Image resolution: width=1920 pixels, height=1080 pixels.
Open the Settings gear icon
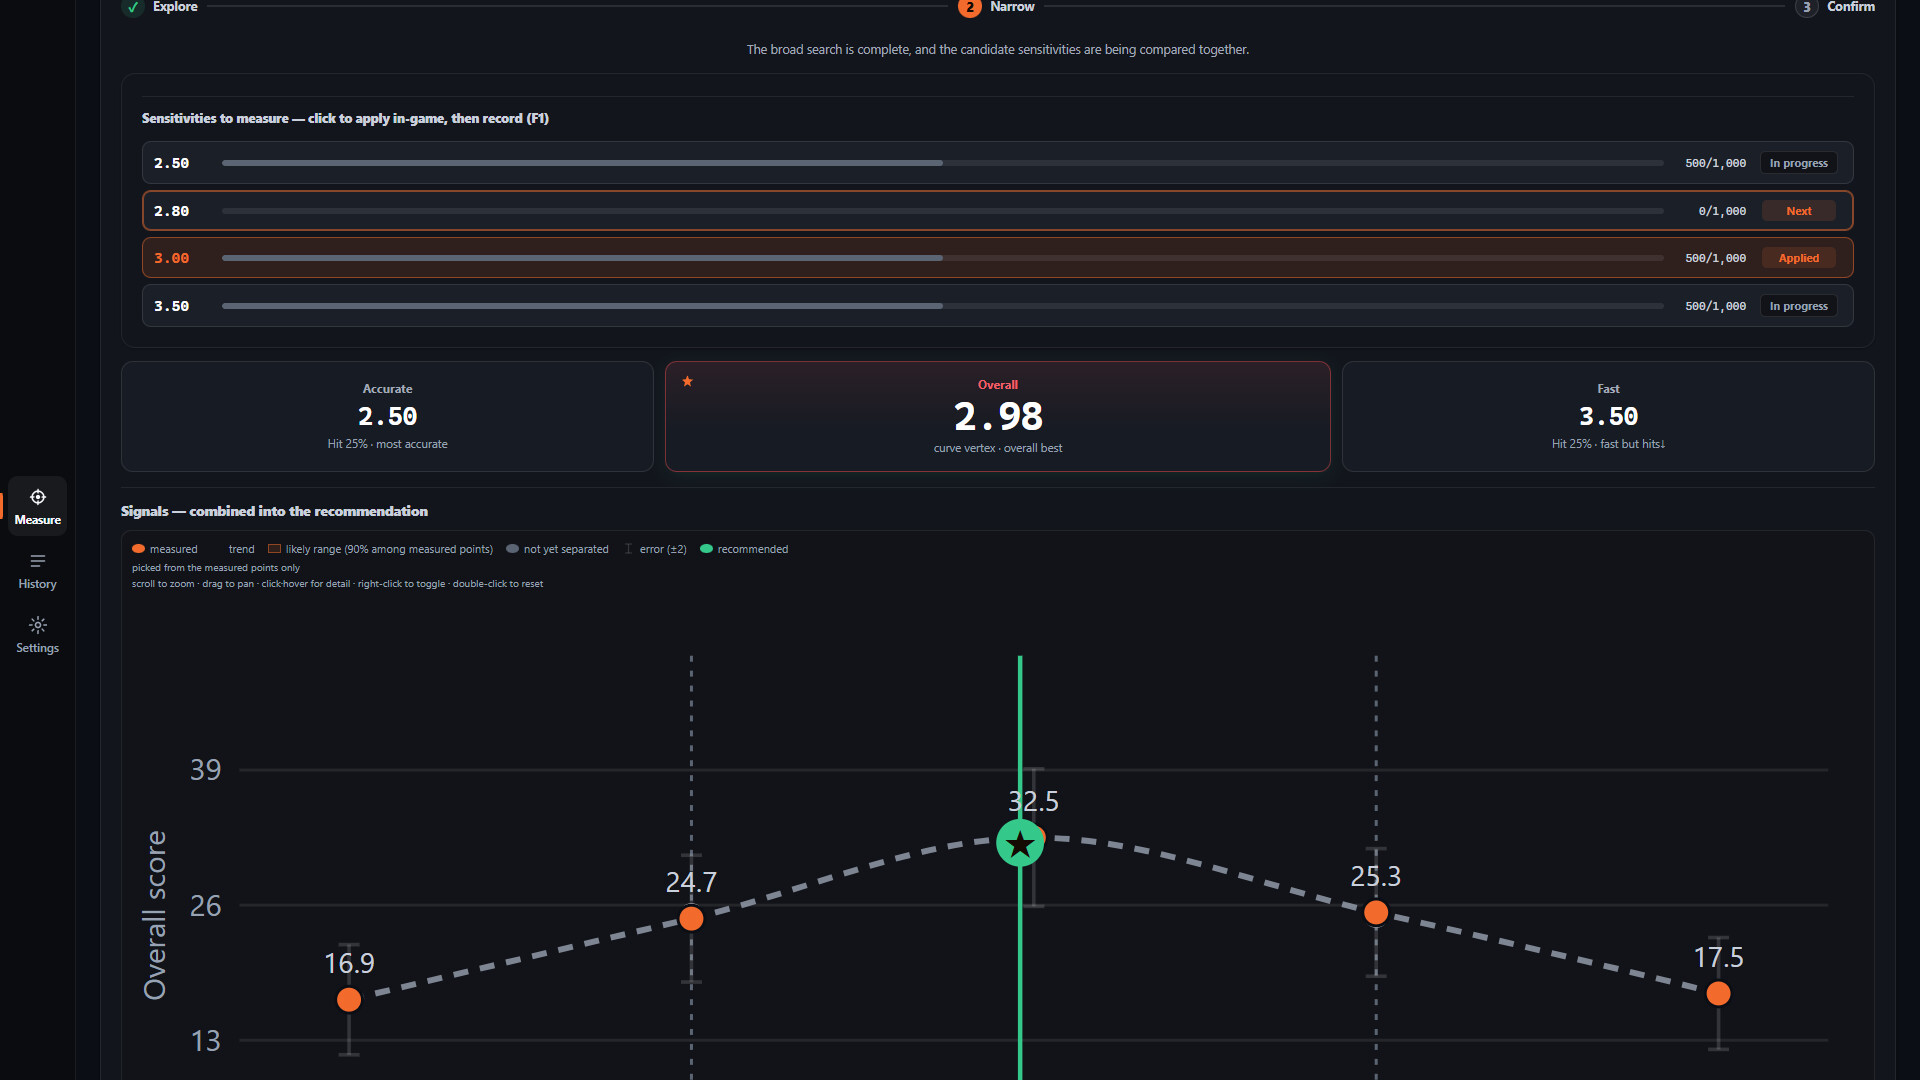coord(38,625)
